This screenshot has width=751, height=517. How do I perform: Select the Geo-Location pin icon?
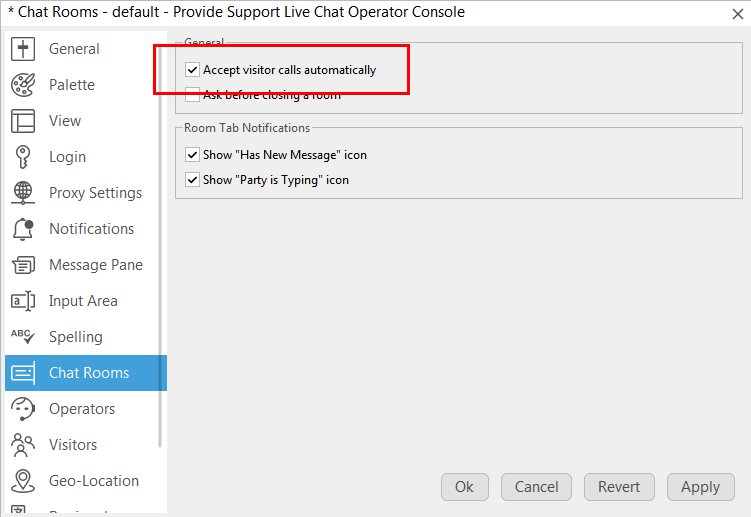[23, 481]
